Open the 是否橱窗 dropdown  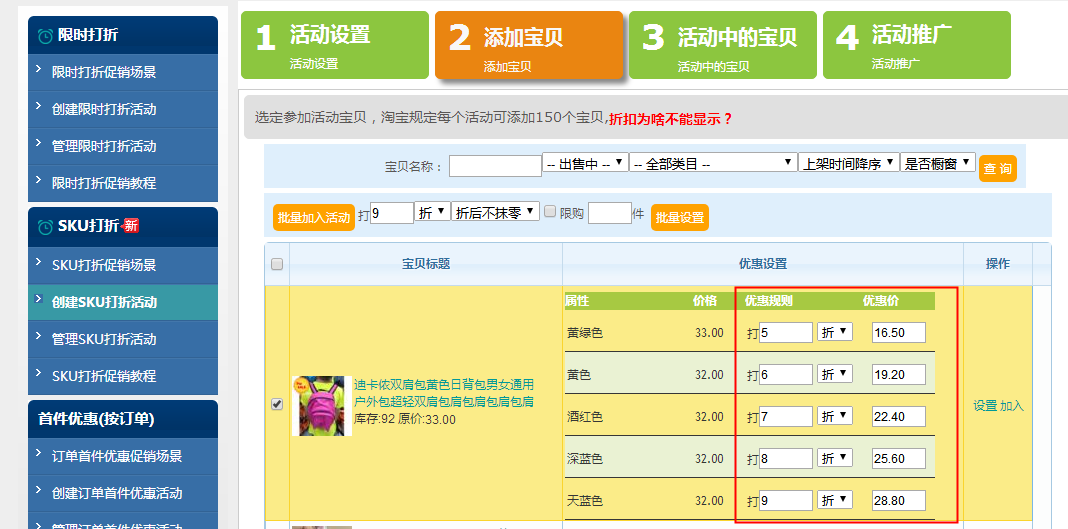point(938,163)
